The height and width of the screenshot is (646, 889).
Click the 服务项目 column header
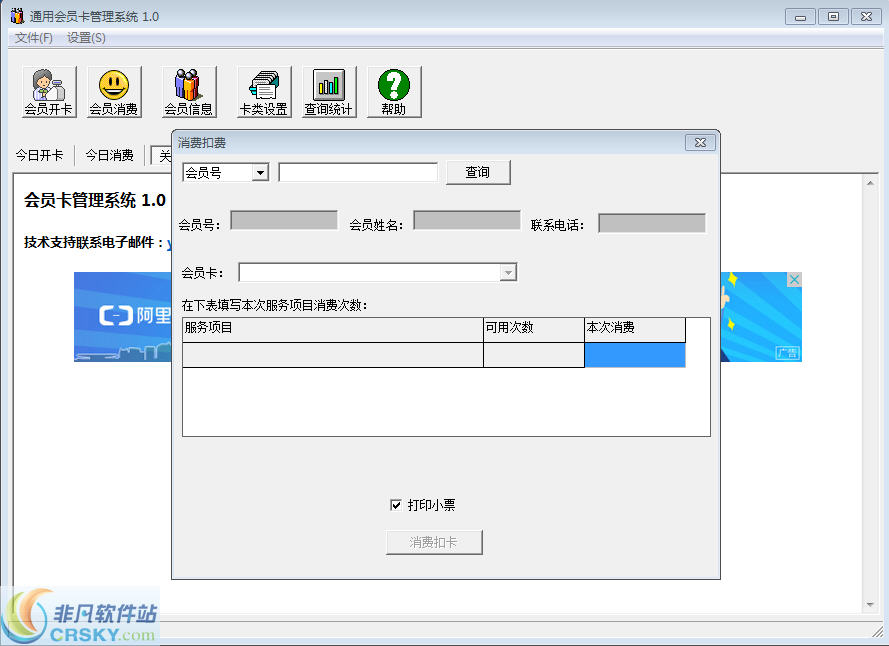333,330
